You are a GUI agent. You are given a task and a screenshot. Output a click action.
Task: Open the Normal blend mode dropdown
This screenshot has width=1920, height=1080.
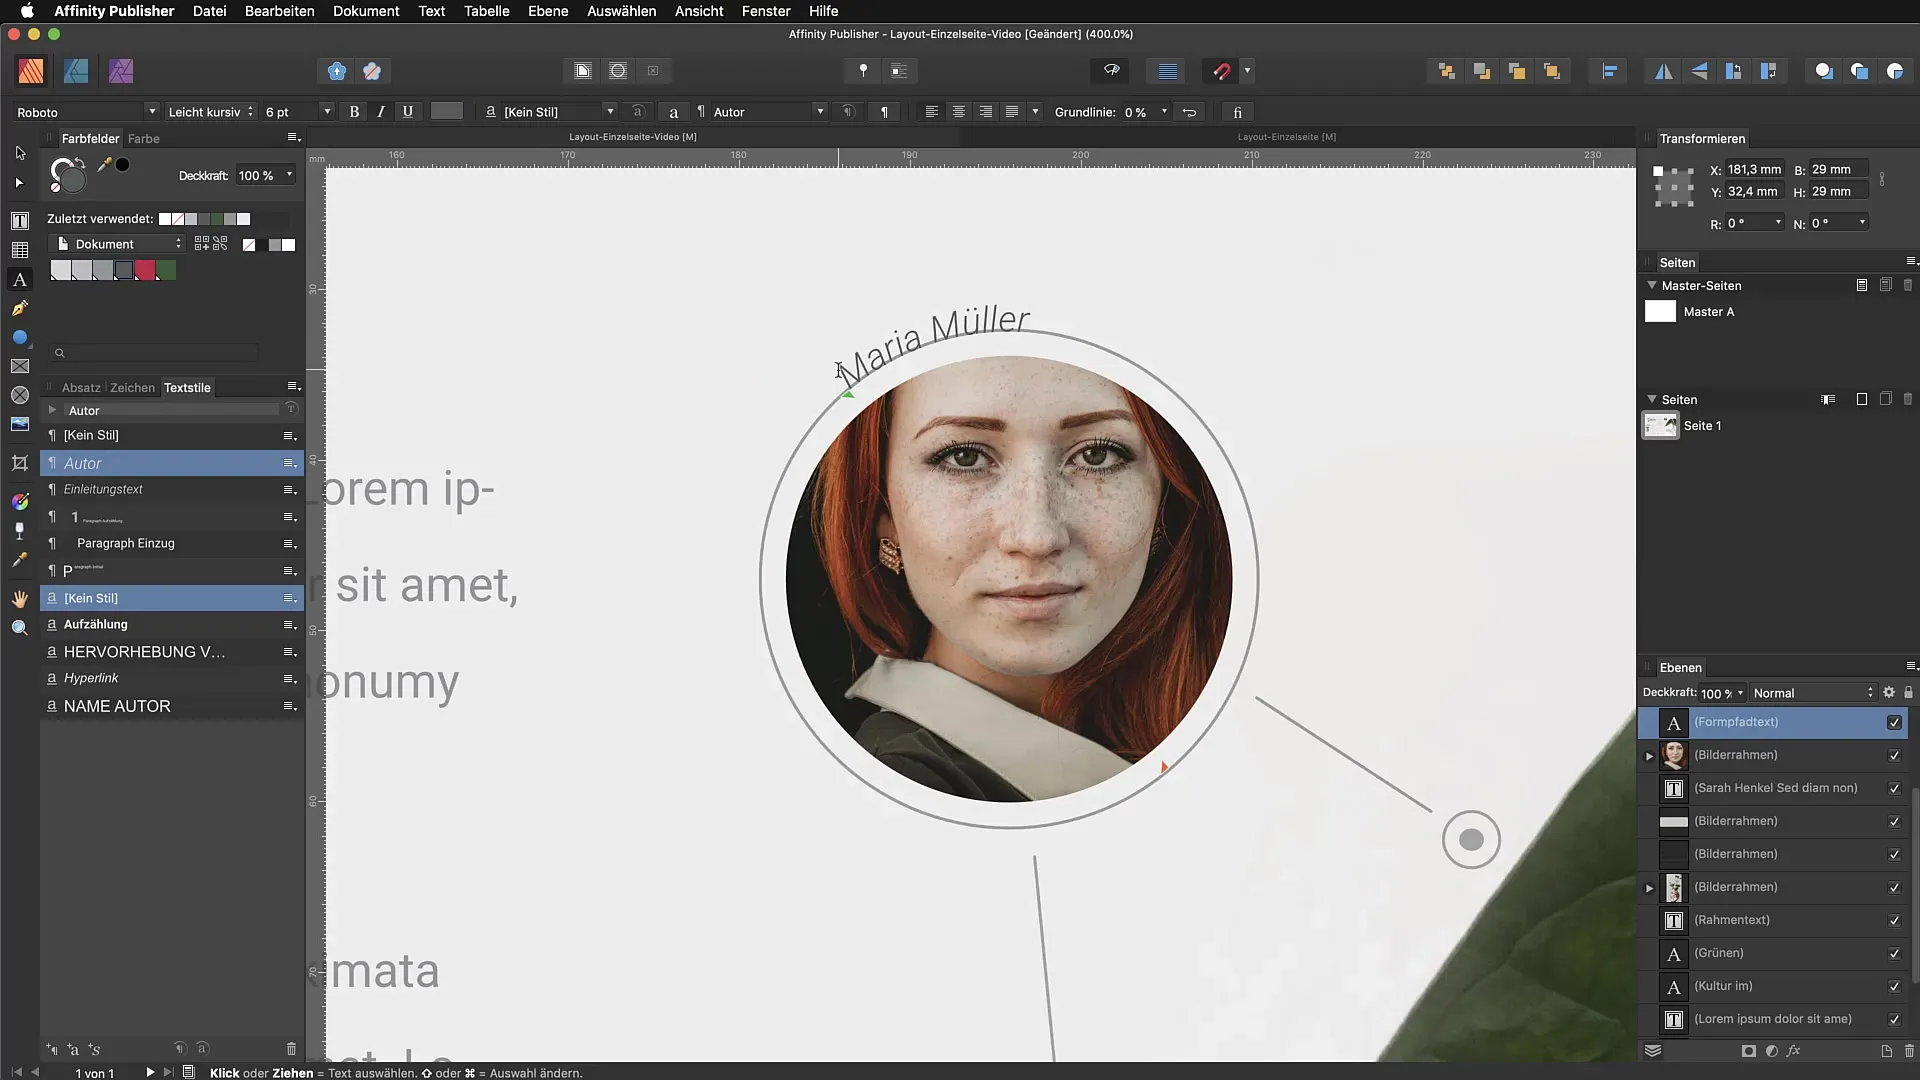1814,693
